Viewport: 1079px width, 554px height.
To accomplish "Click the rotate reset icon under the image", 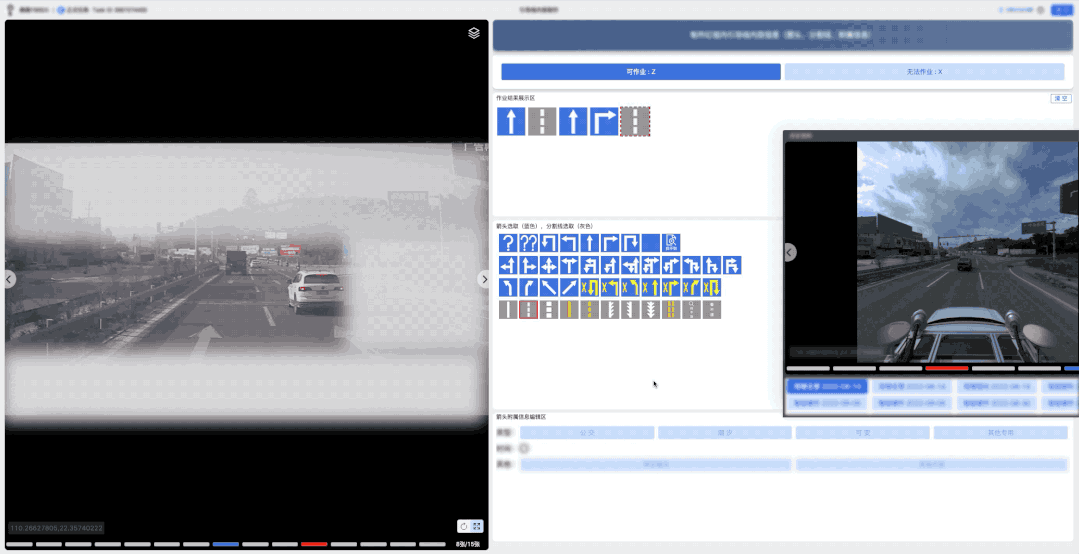I will [x=464, y=526].
